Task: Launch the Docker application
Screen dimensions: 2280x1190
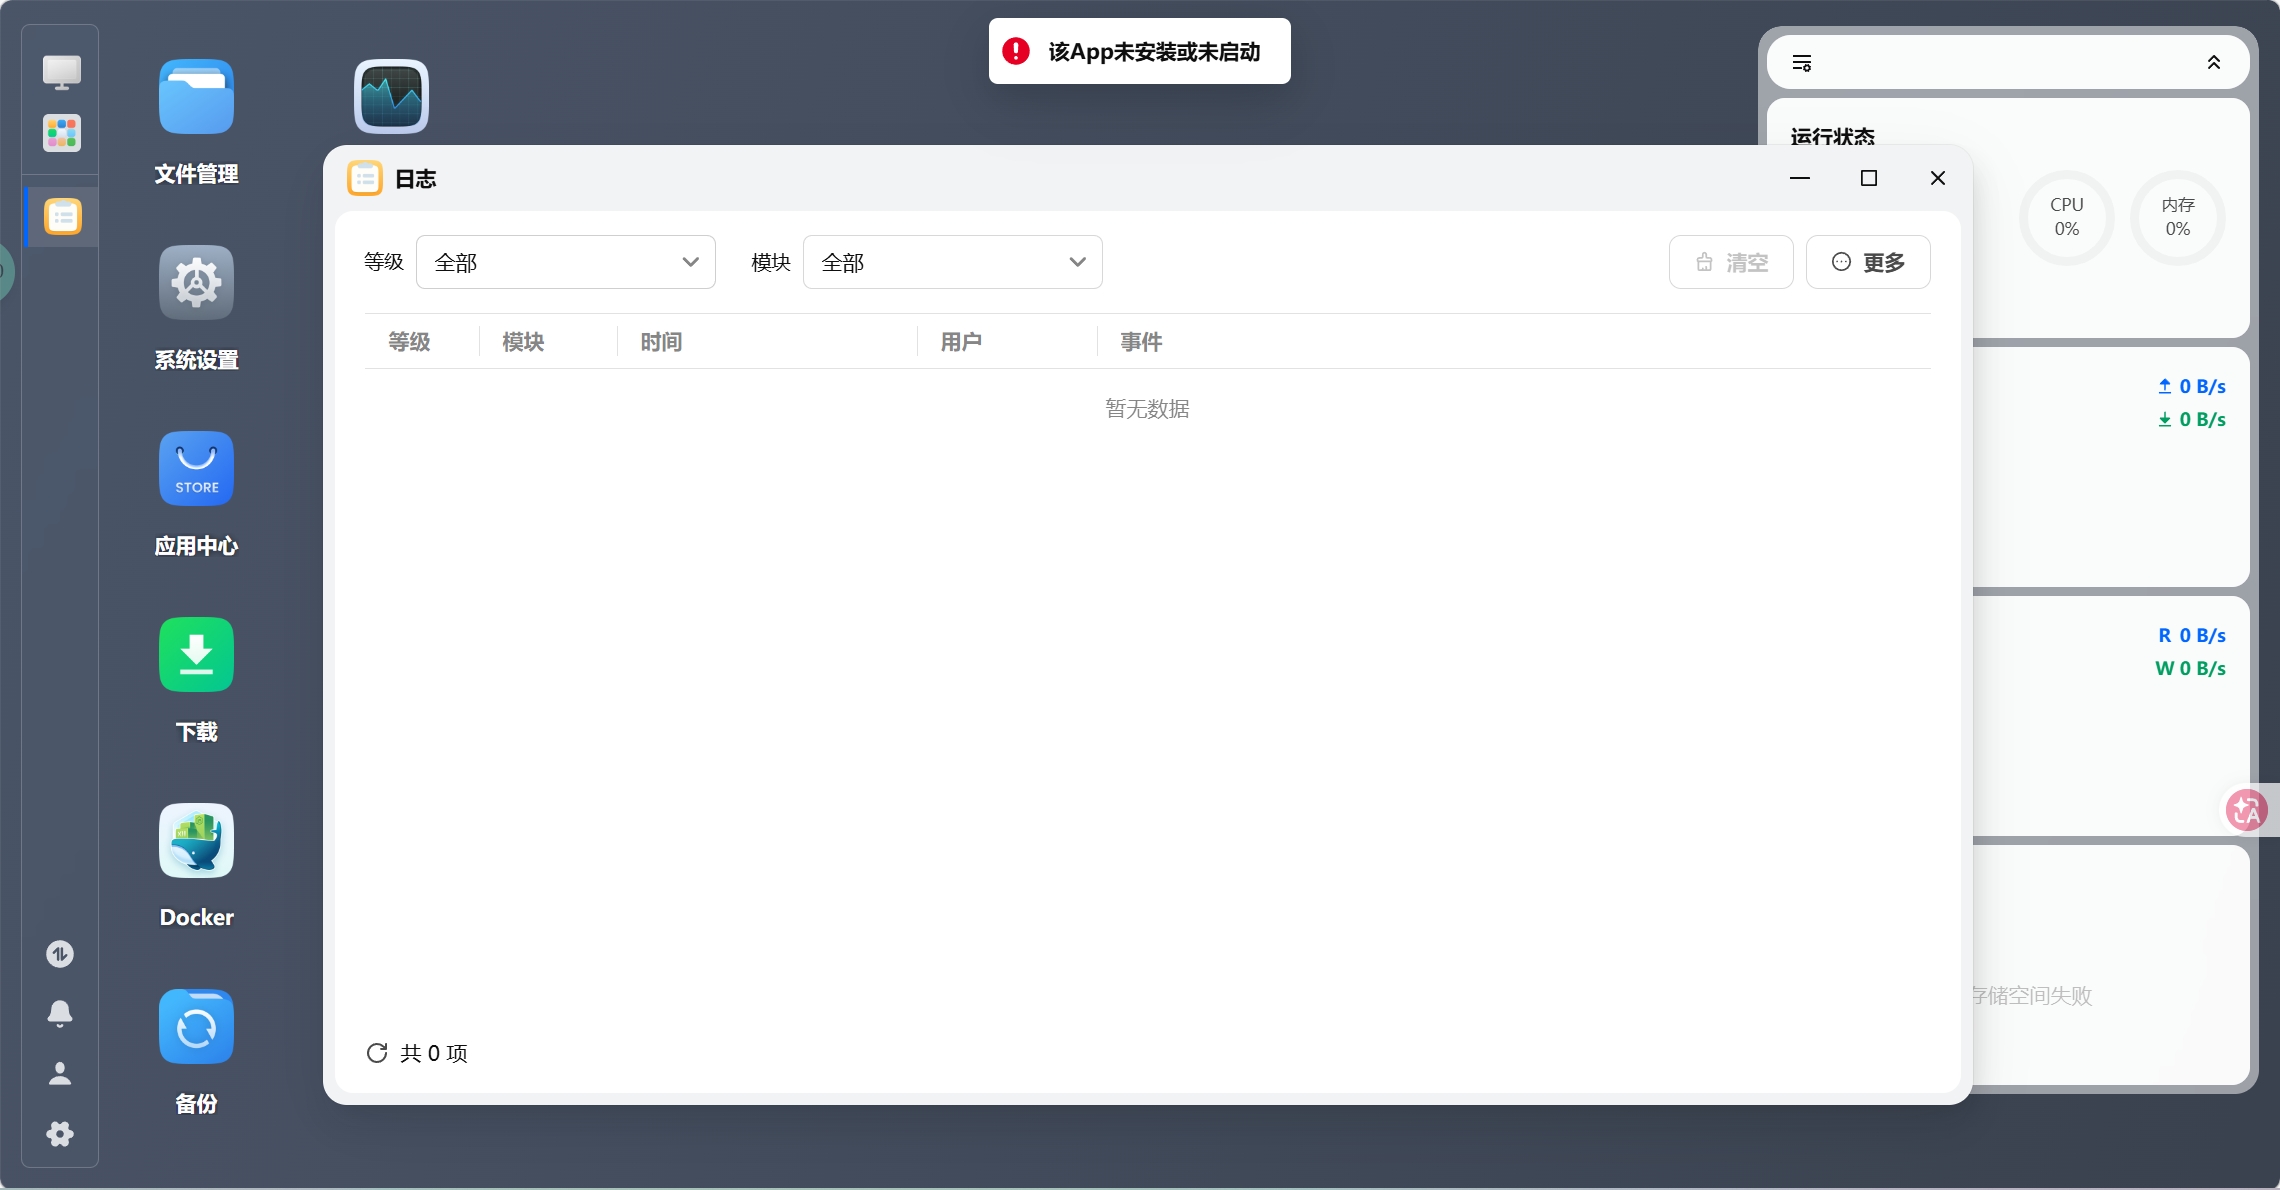Action: 195,840
